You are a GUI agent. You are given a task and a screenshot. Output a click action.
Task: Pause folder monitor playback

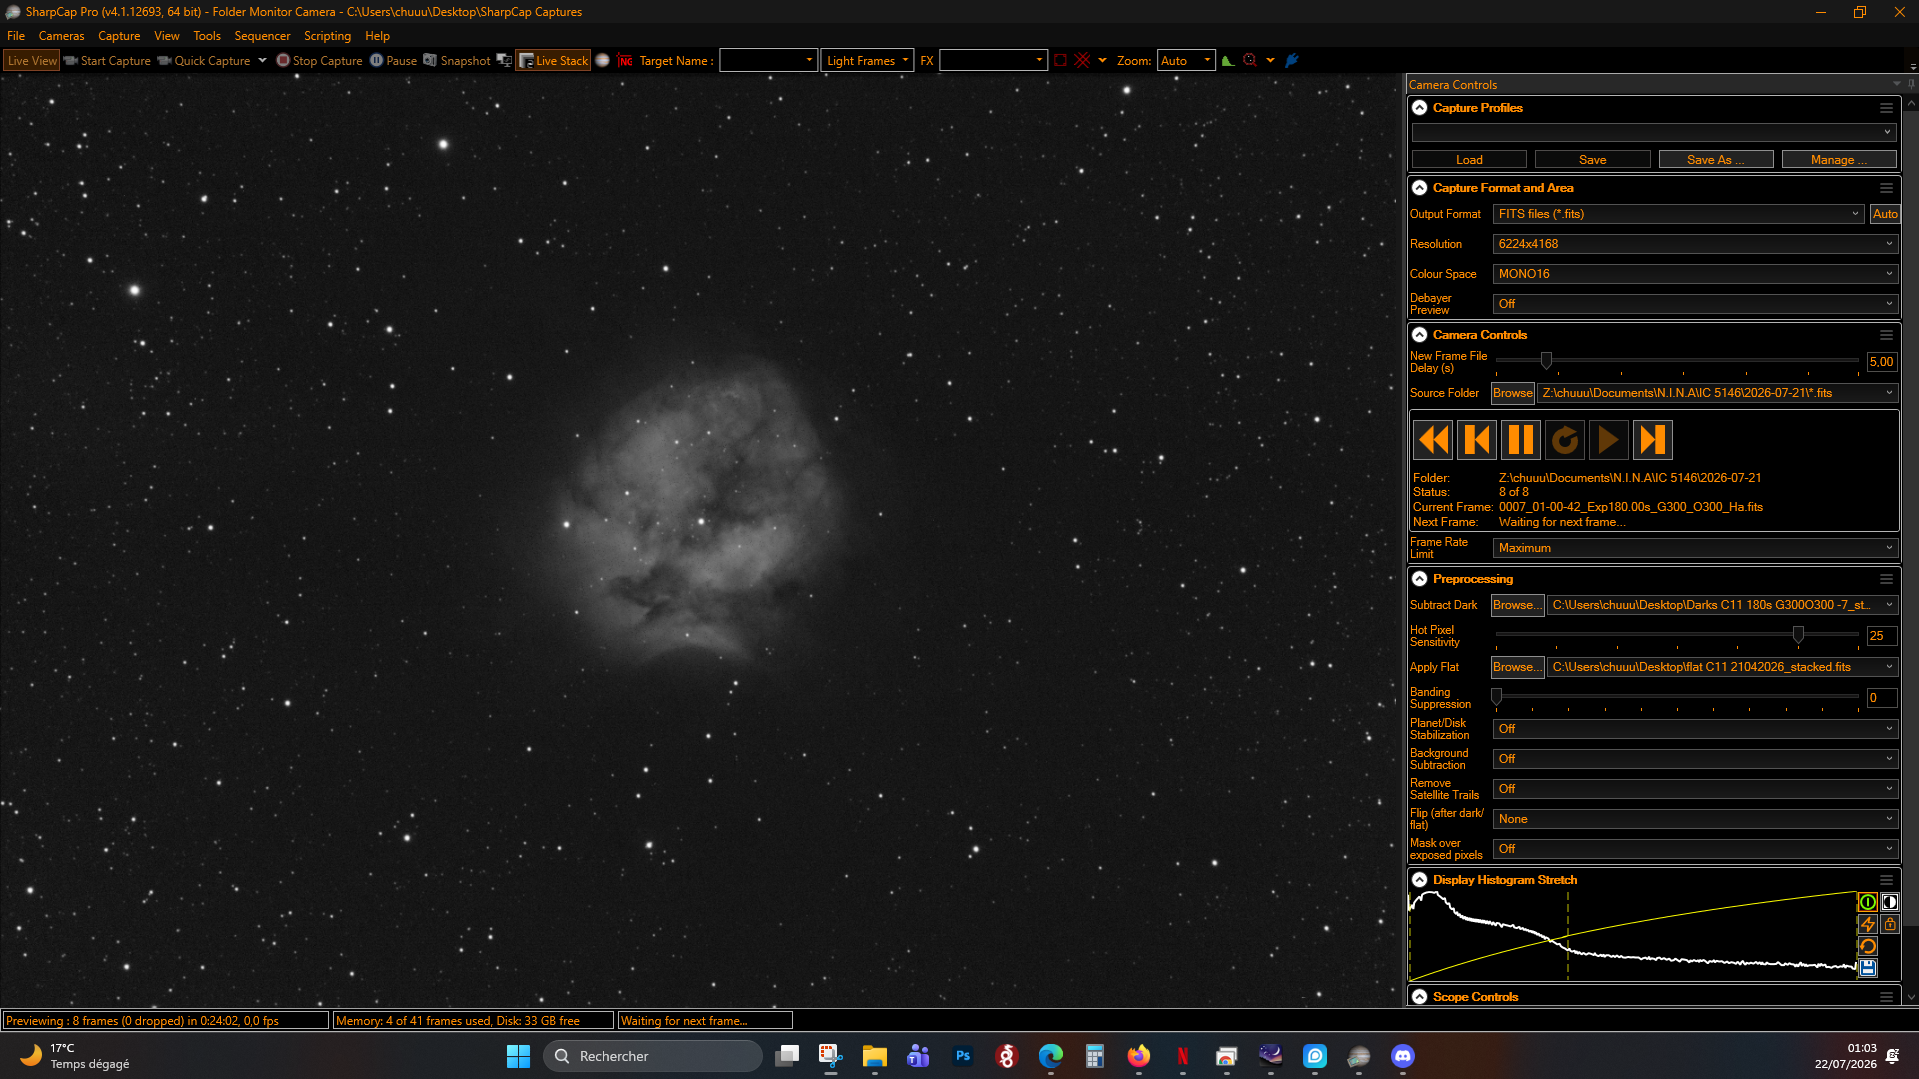pos(1521,440)
